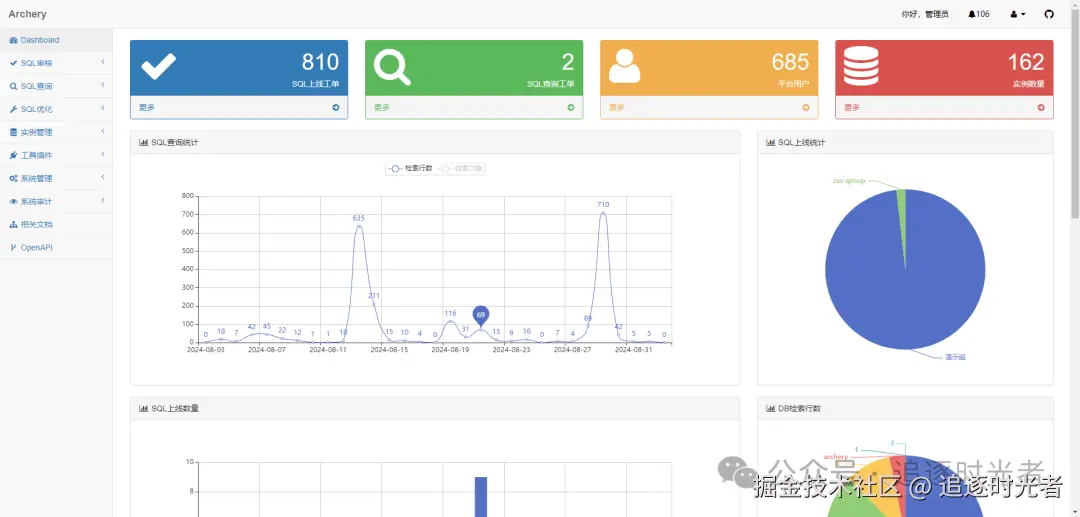
Task: Click the 2024-08-19 axis date label
Action: click(x=450, y=350)
